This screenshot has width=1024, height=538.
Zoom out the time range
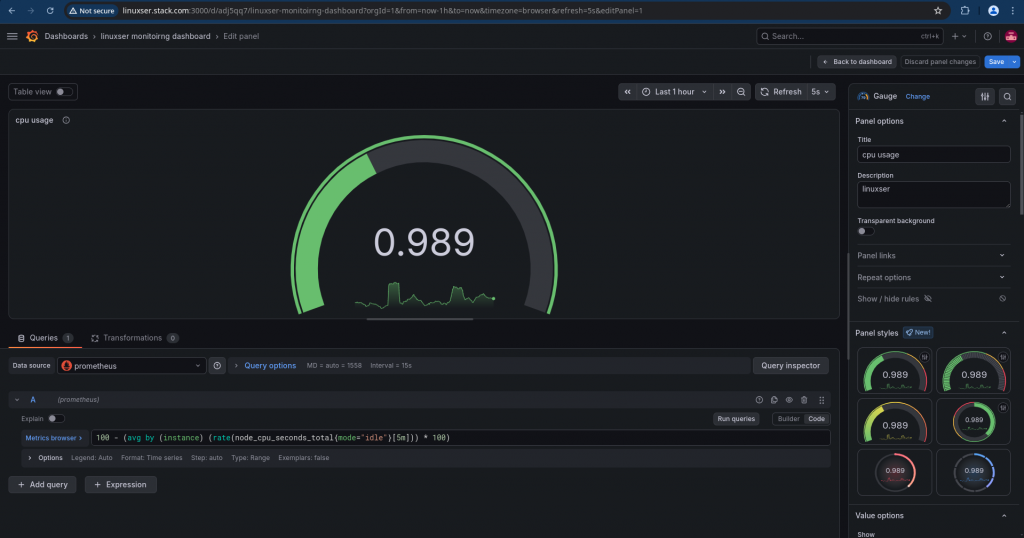(x=741, y=92)
